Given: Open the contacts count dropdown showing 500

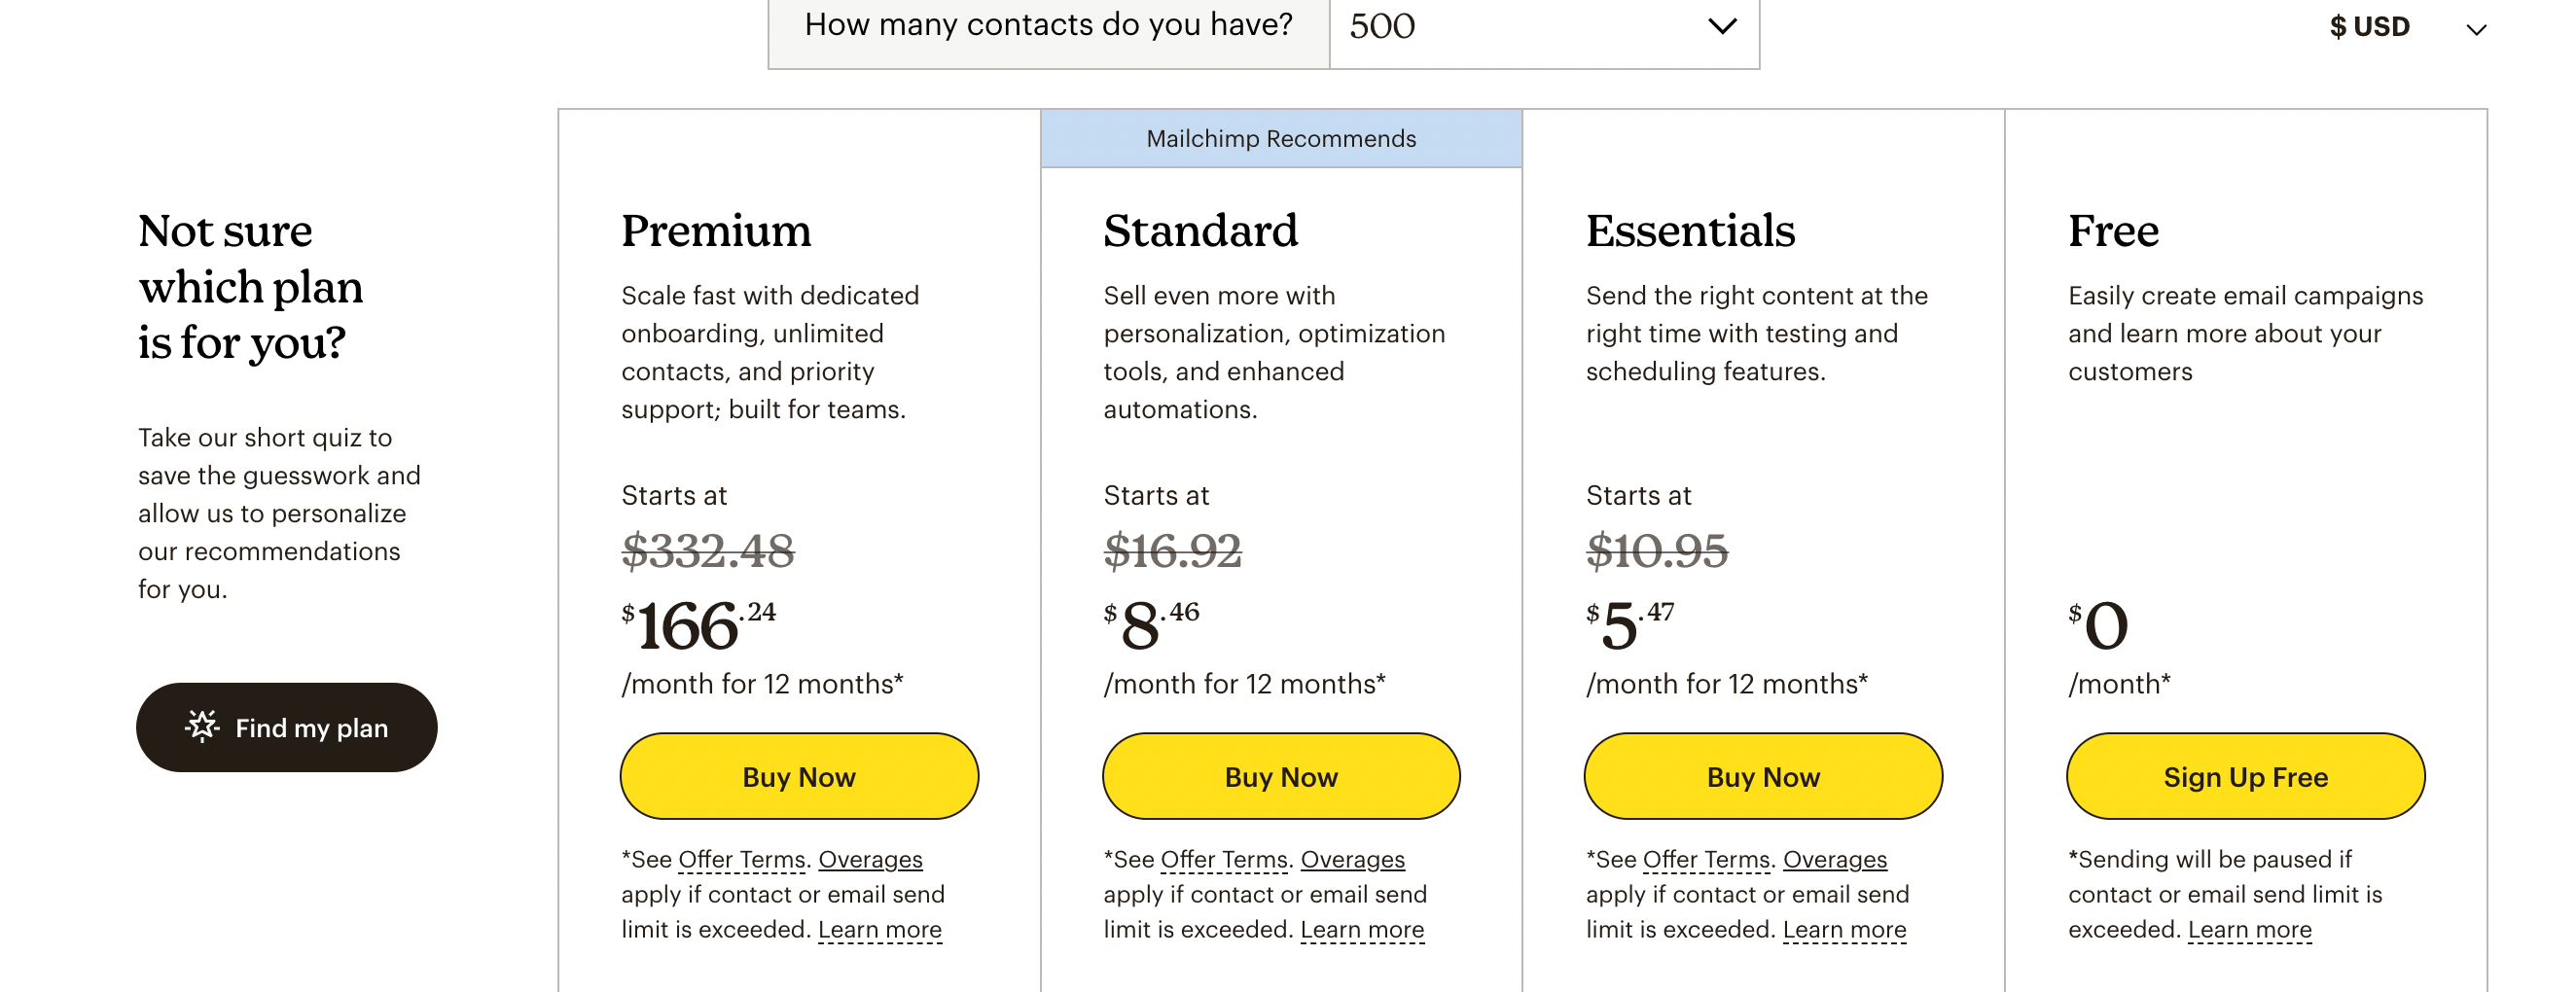Looking at the screenshot, I should [x=1542, y=27].
